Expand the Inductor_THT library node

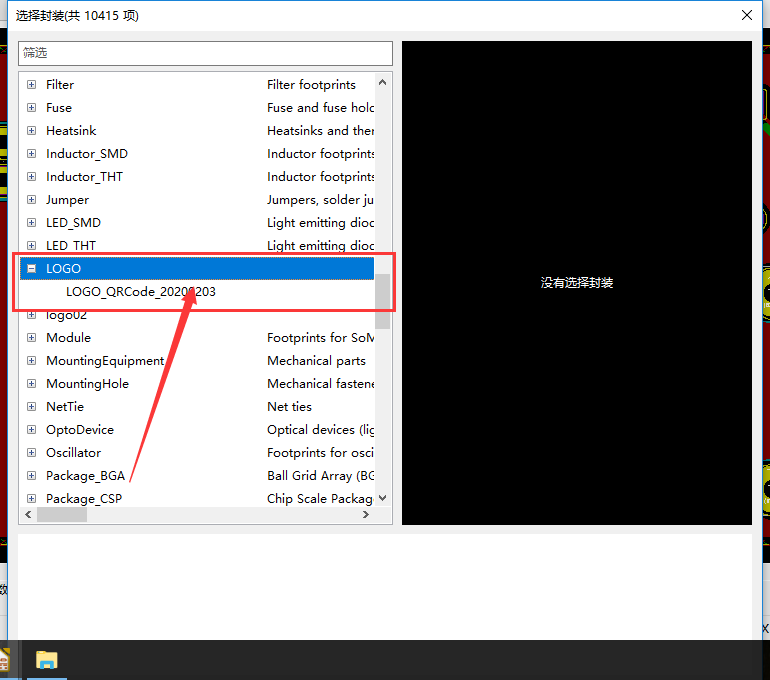[x=31, y=177]
